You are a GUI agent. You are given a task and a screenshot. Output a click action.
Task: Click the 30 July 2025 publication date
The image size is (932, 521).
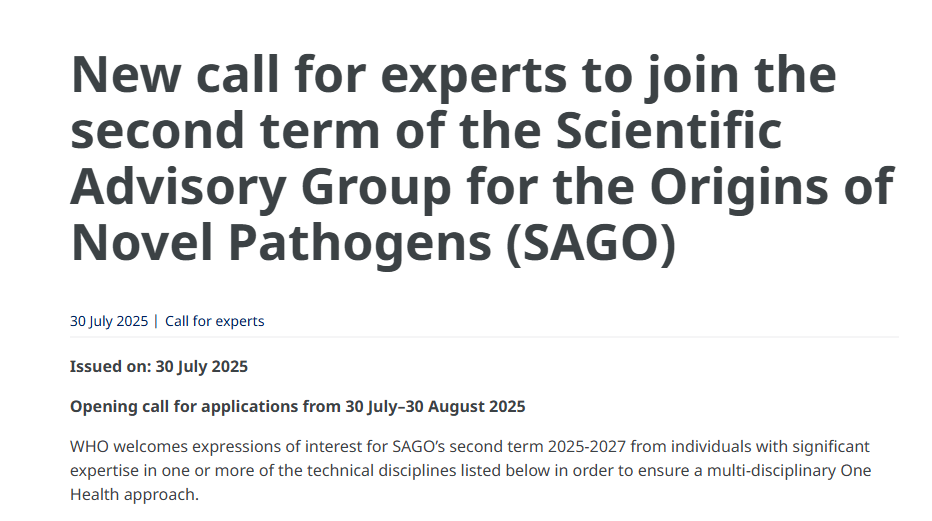(x=109, y=321)
